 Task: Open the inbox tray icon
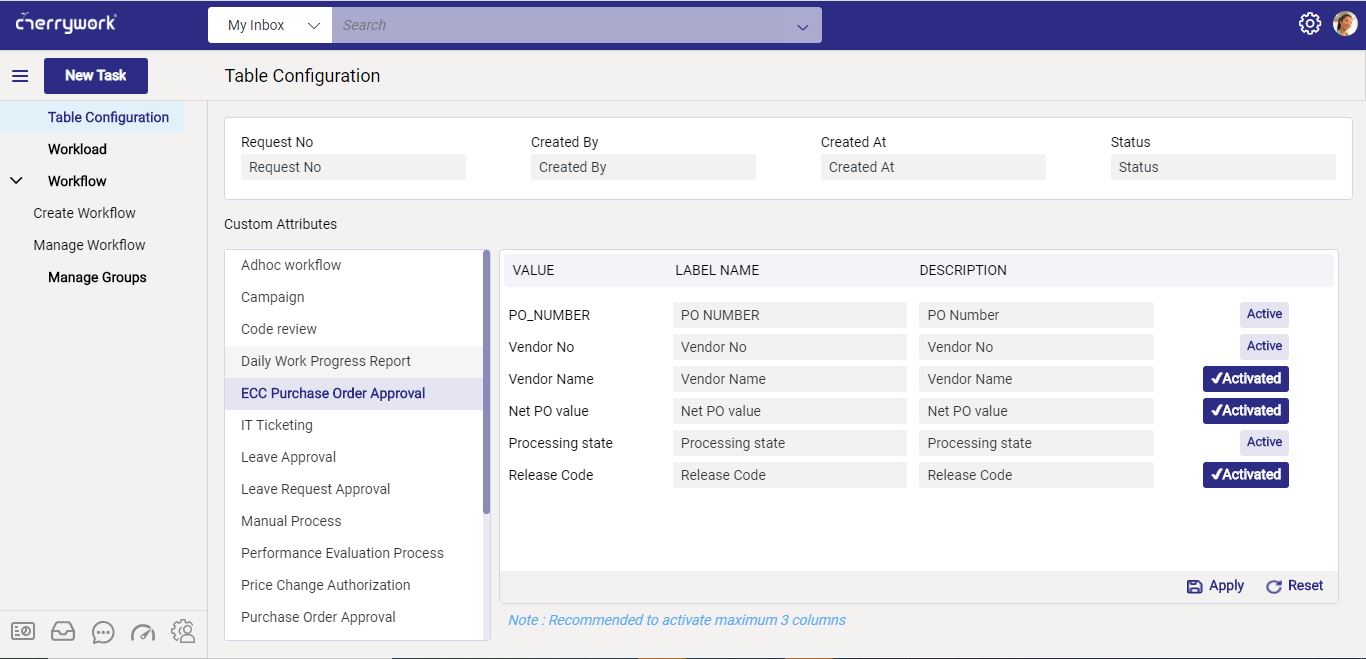click(63, 631)
